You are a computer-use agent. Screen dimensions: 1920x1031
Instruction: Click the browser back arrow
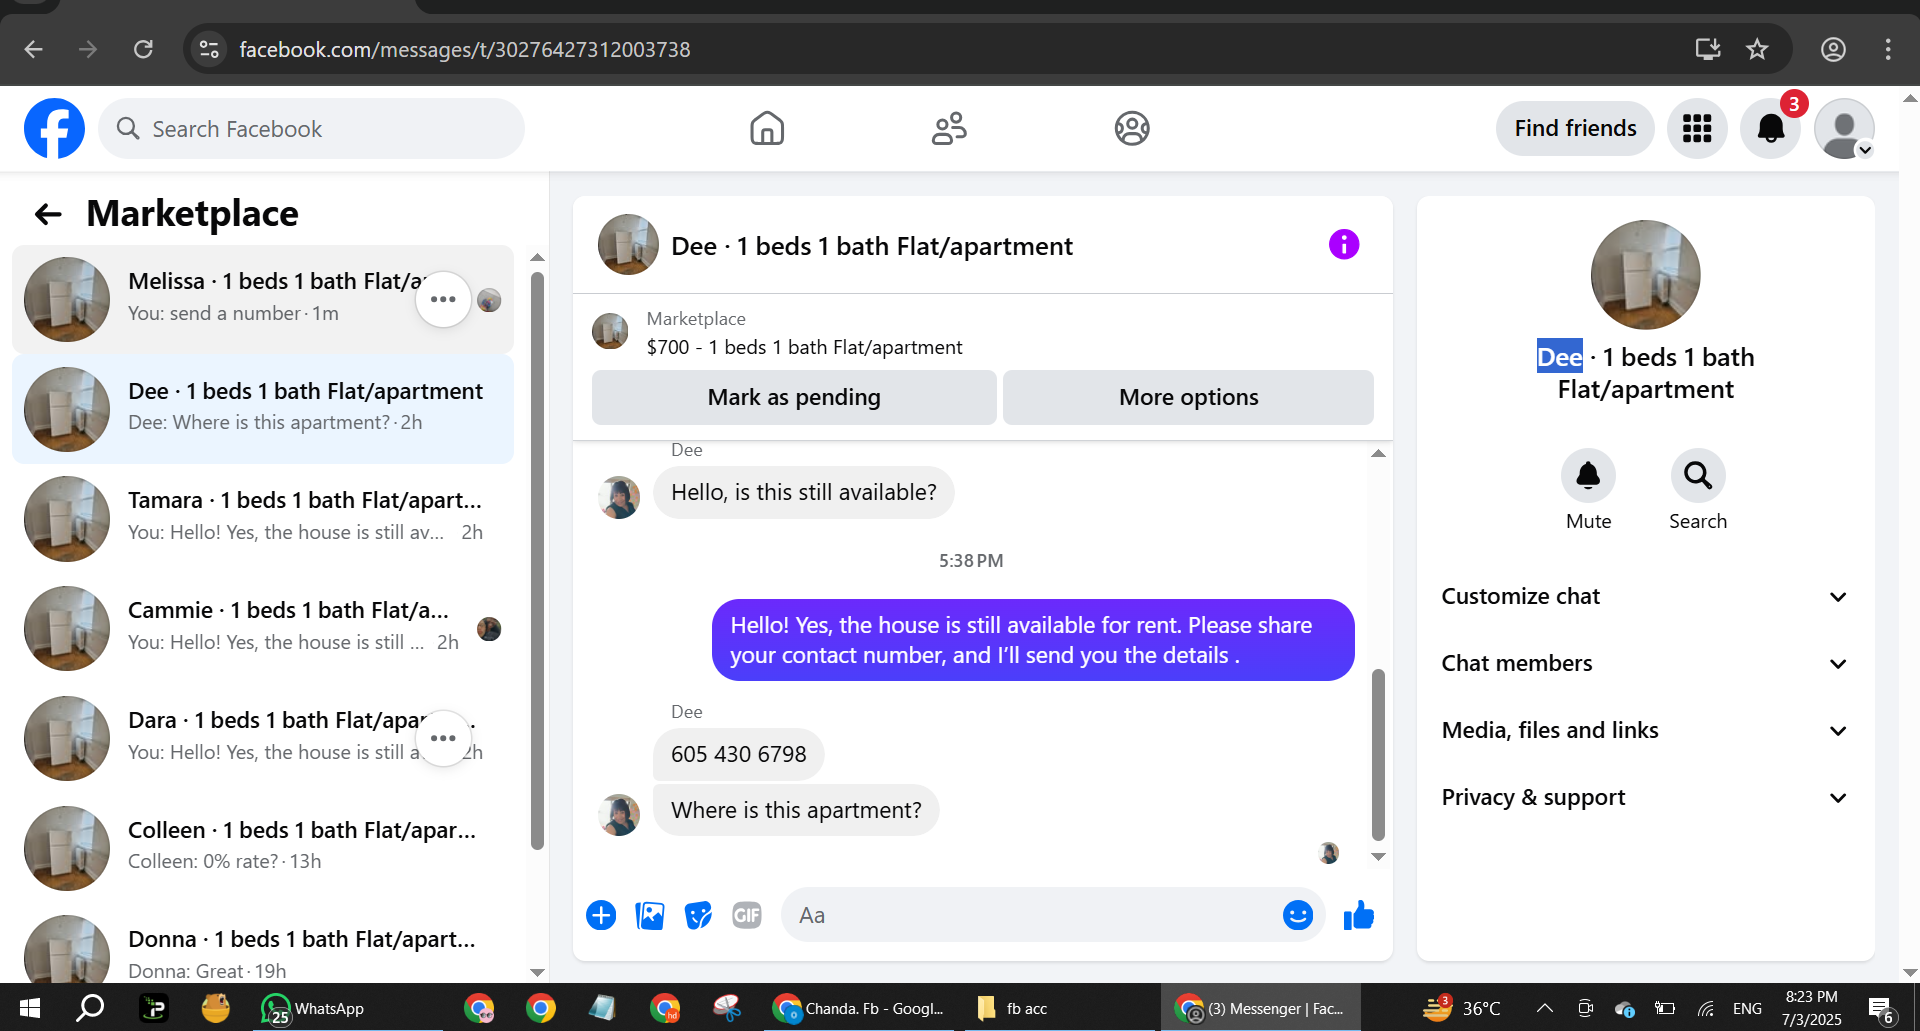33,49
